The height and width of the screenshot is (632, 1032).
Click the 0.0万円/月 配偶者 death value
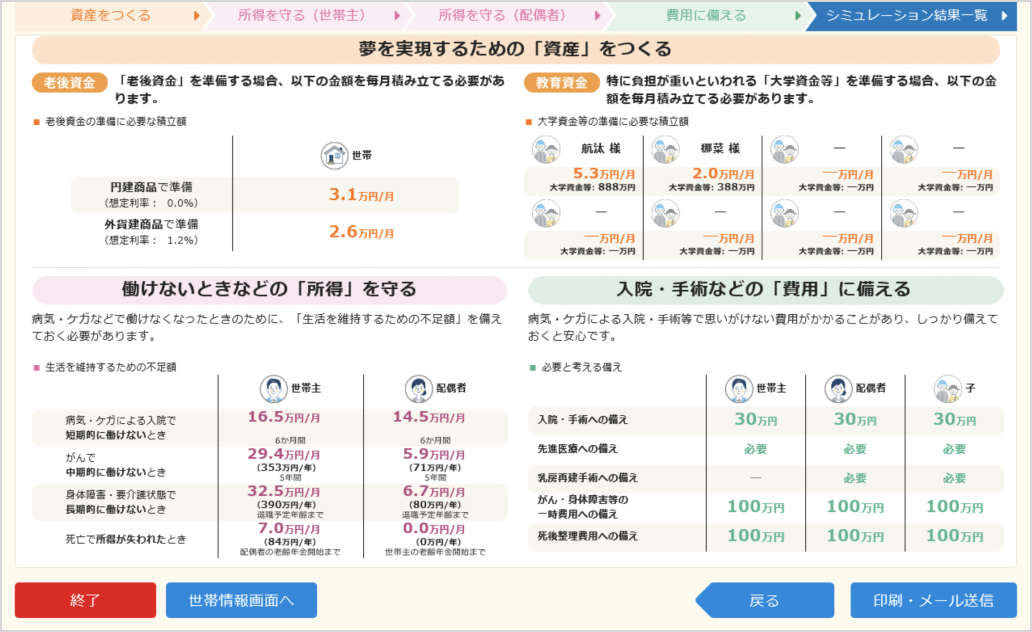pos(434,528)
